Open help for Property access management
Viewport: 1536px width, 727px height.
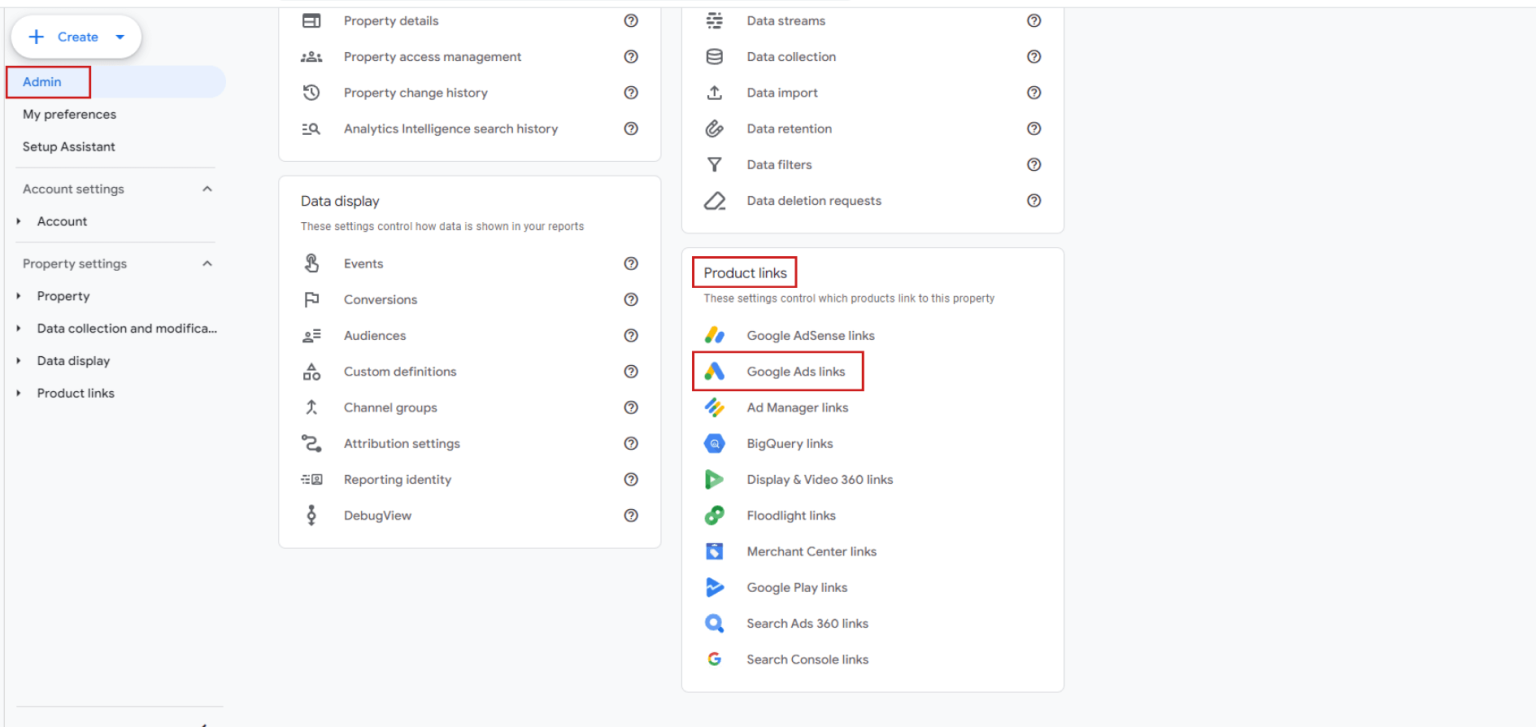pyautogui.click(x=631, y=56)
